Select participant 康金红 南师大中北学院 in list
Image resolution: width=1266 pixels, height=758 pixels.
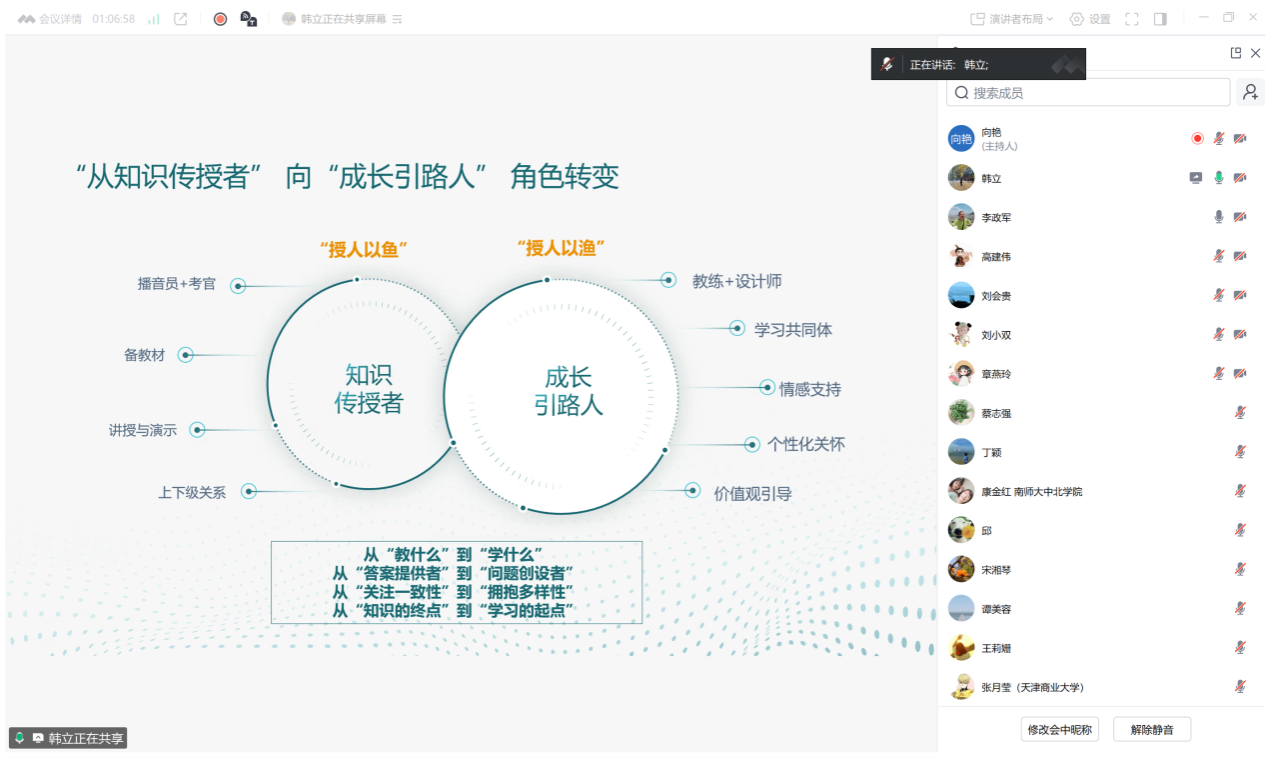coord(1031,491)
